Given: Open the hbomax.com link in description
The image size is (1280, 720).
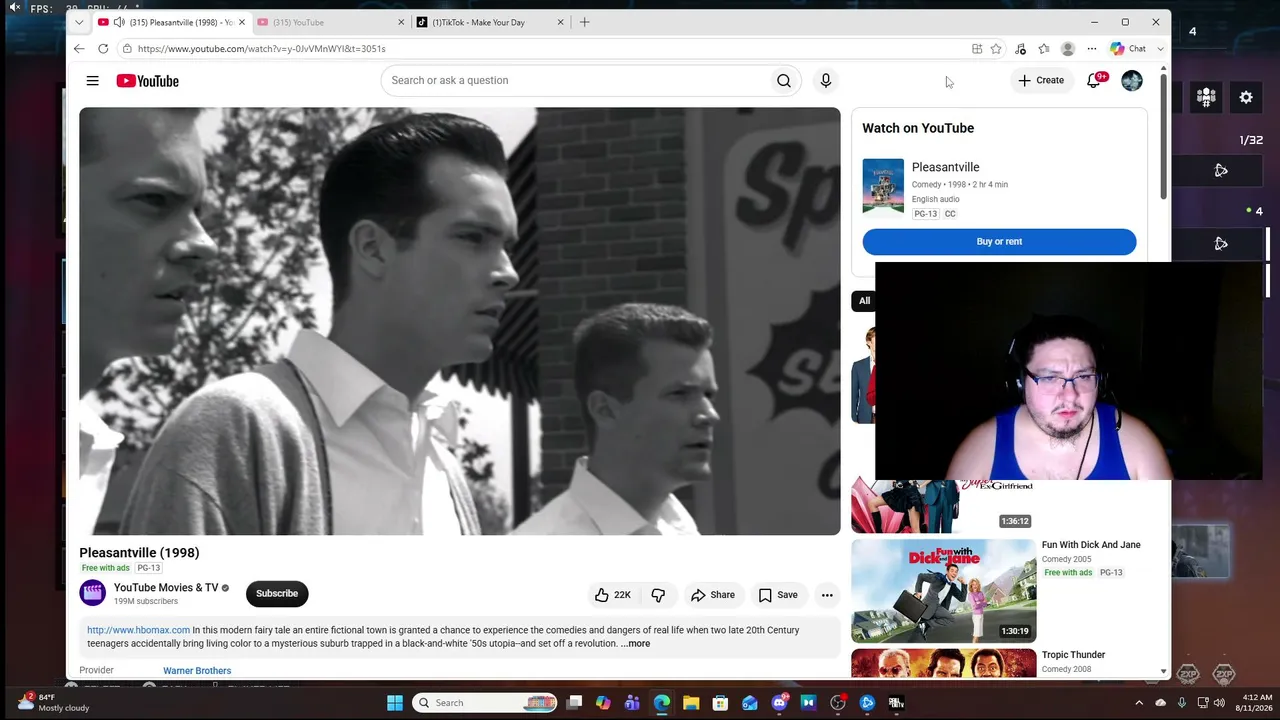Looking at the screenshot, I should (x=138, y=631).
